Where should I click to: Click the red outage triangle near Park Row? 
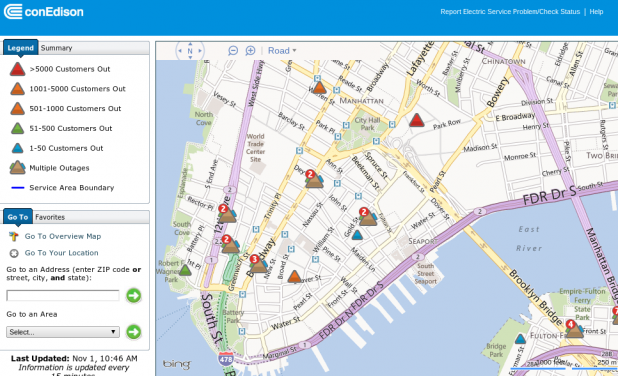coord(416,120)
